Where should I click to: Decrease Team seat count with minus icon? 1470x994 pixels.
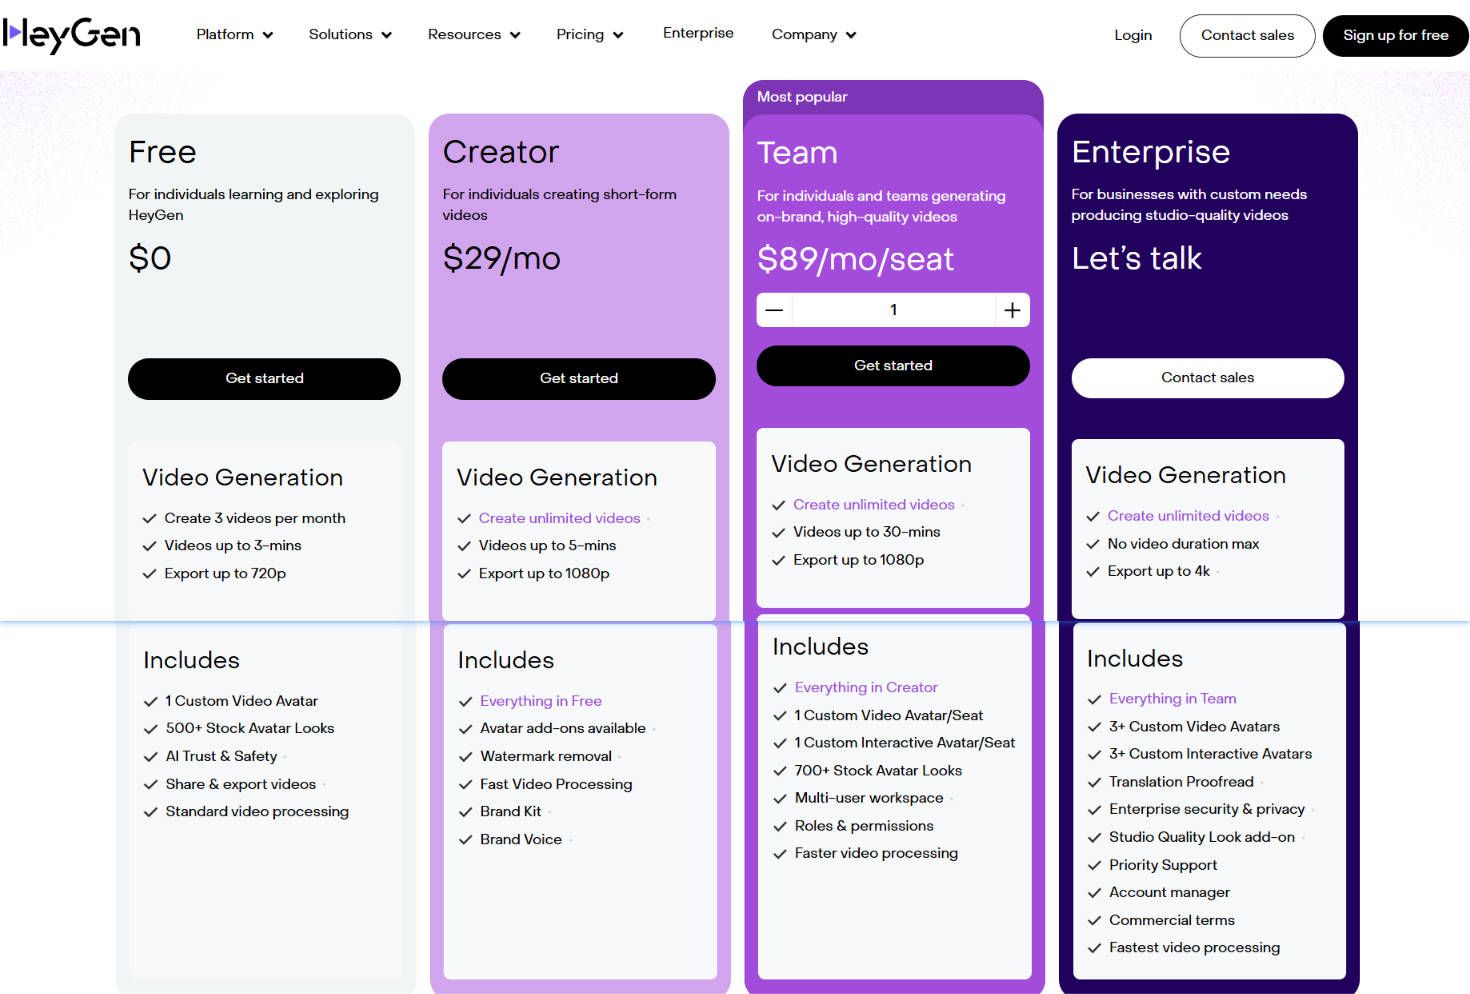(774, 310)
